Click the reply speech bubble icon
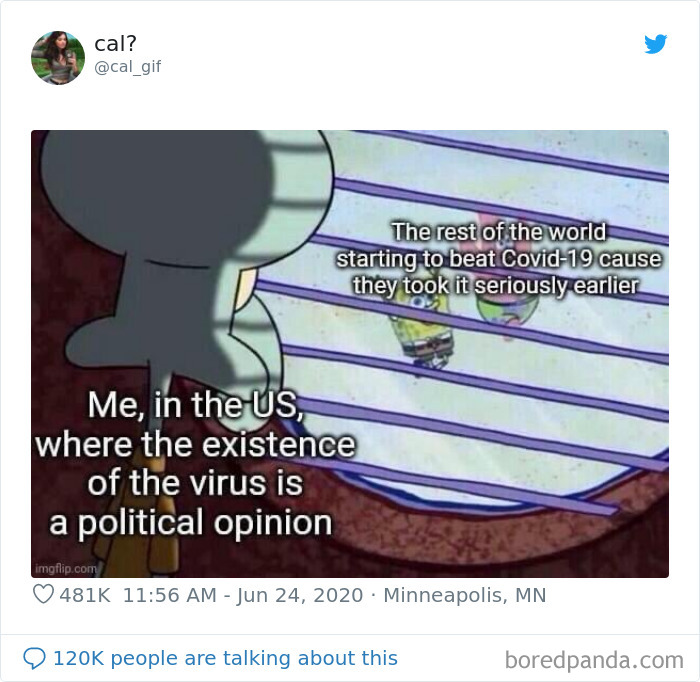 (x=34, y=658)
